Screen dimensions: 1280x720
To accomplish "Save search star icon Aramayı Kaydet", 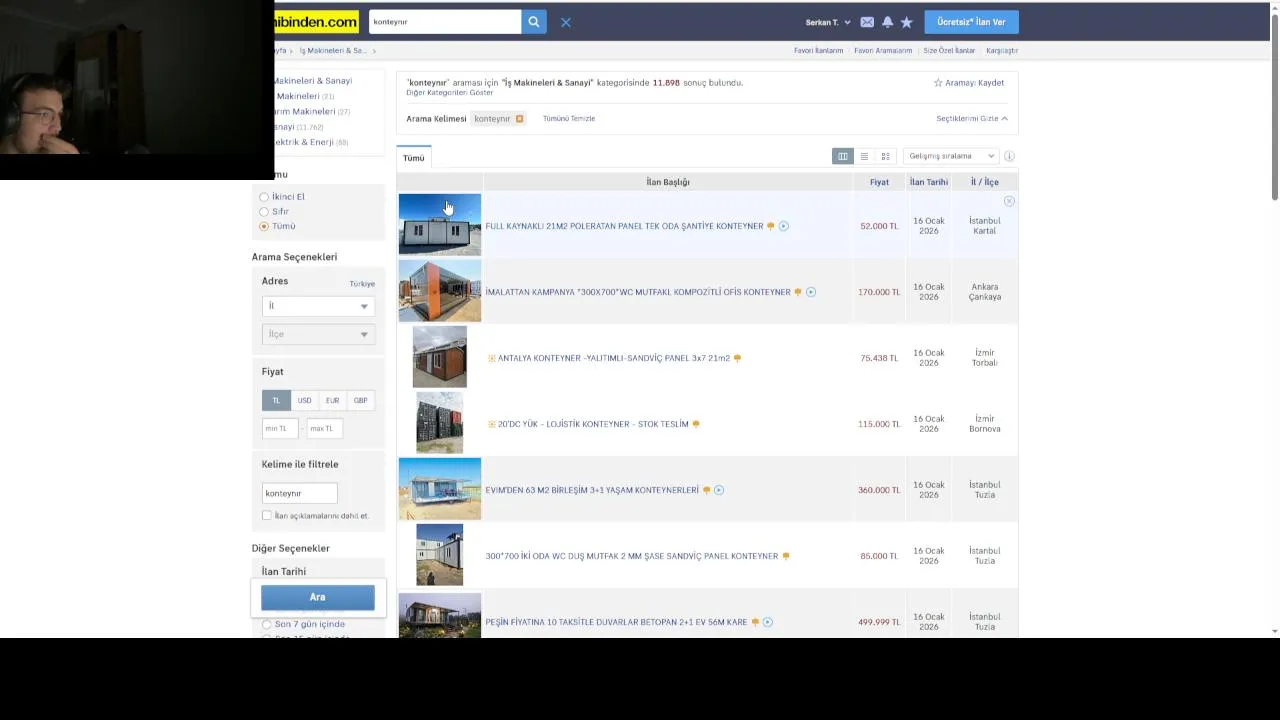I will pos(938,83).
